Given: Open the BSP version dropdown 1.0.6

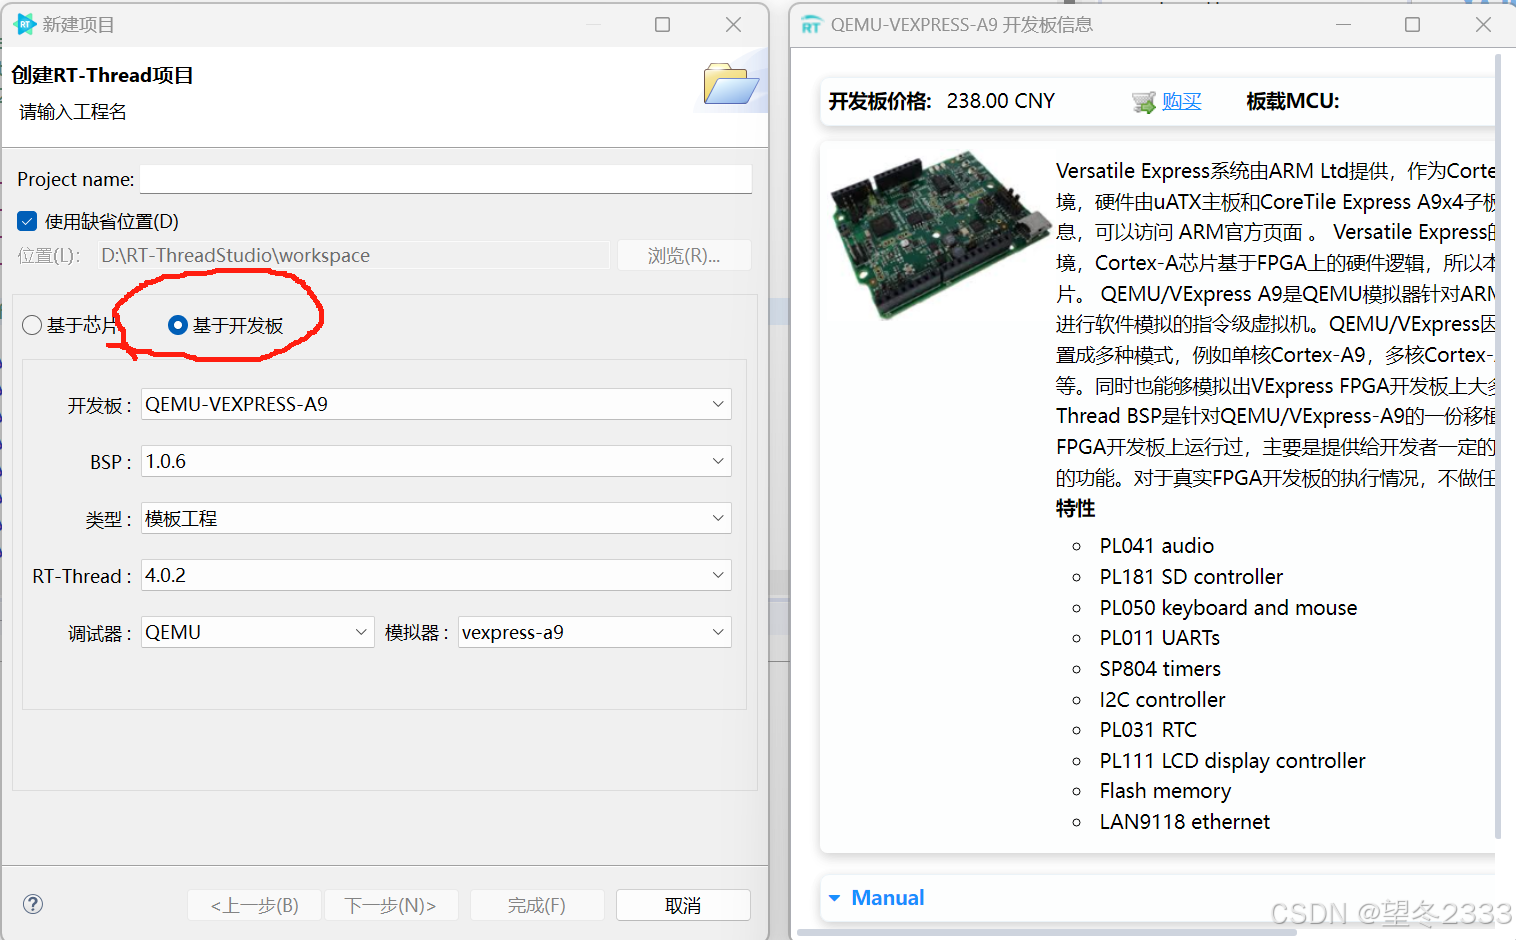Looking at the screenshot, I should 436,461.
